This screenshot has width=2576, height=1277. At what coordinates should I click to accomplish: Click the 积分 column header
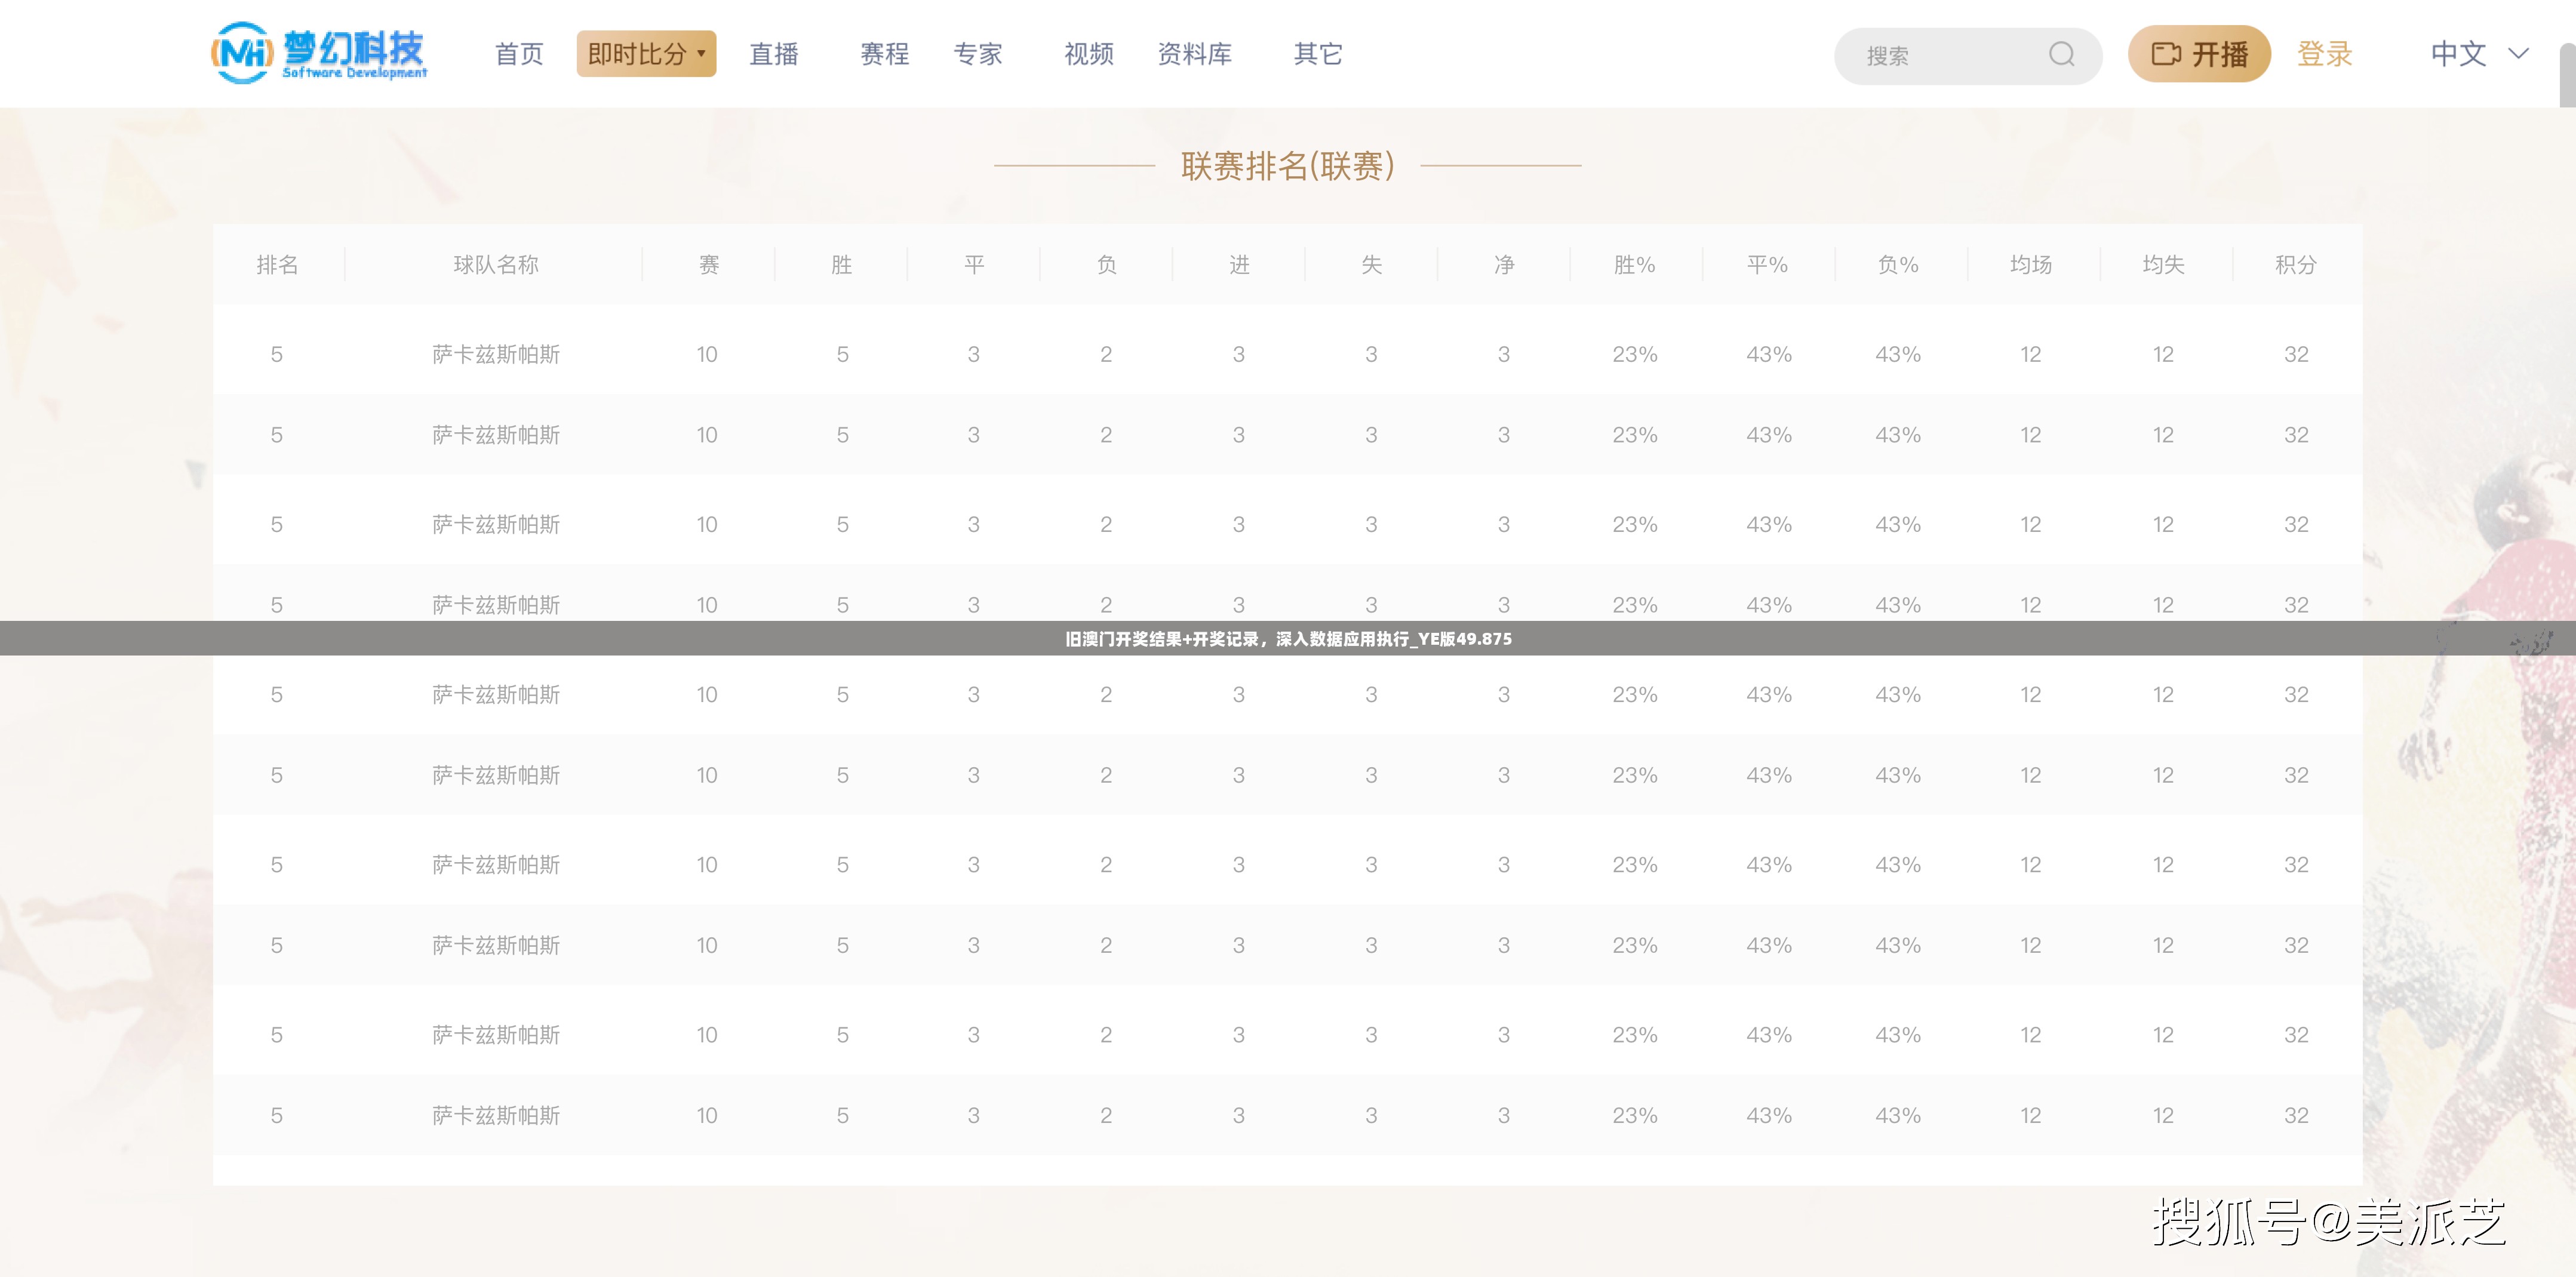coord(2296,265)
